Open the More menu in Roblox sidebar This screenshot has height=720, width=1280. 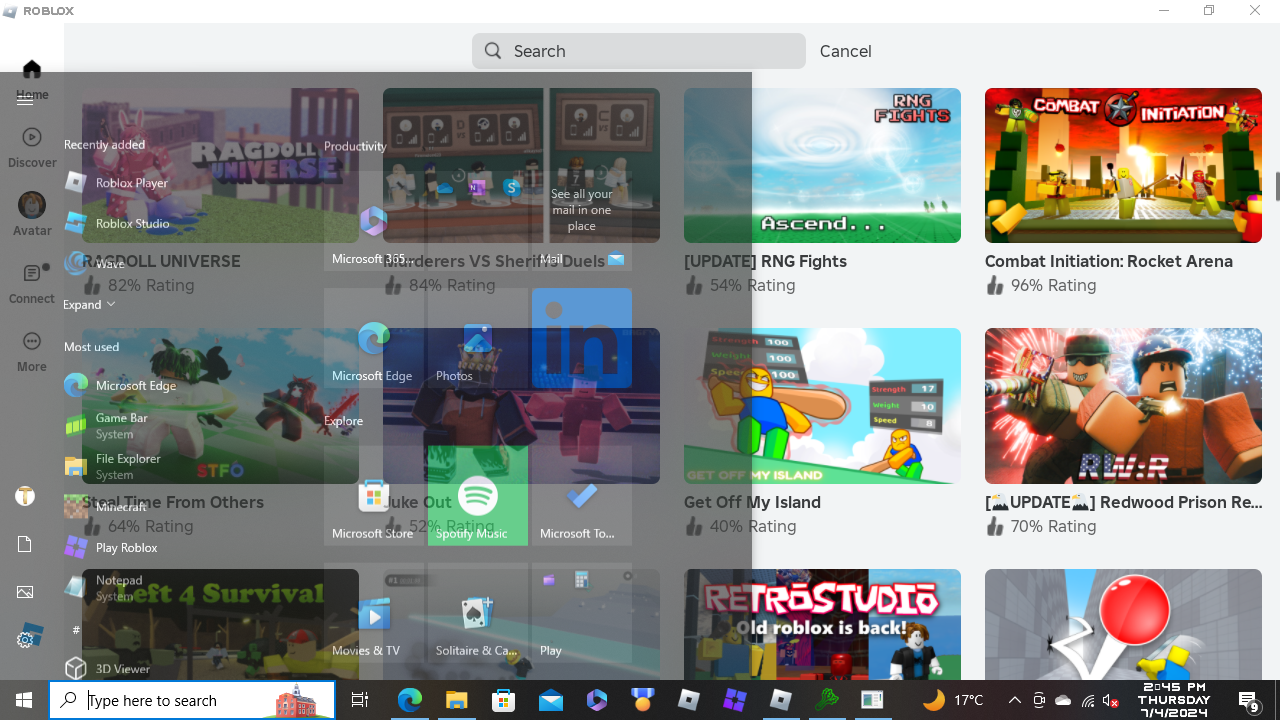point(32,351)
